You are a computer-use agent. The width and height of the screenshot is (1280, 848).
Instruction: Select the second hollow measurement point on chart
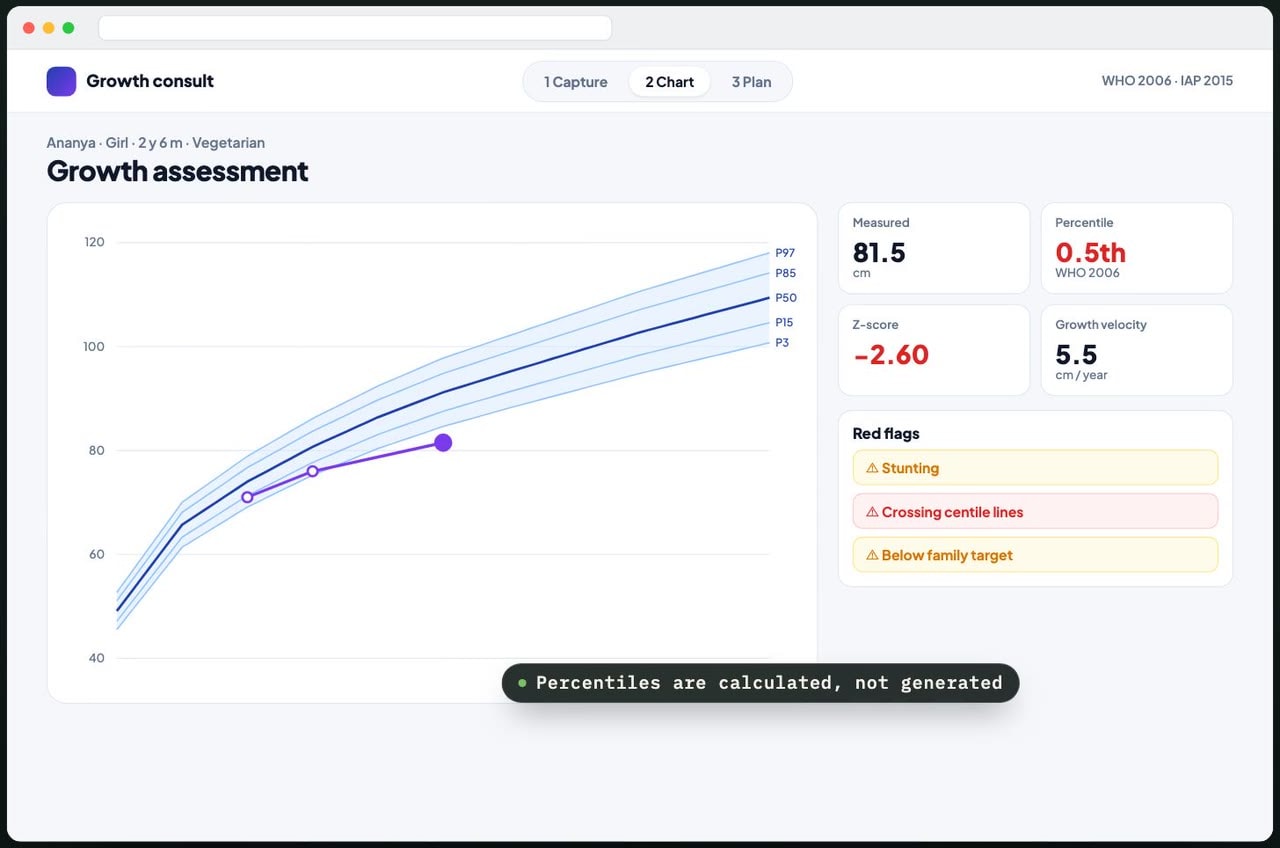tap(312, 471)
